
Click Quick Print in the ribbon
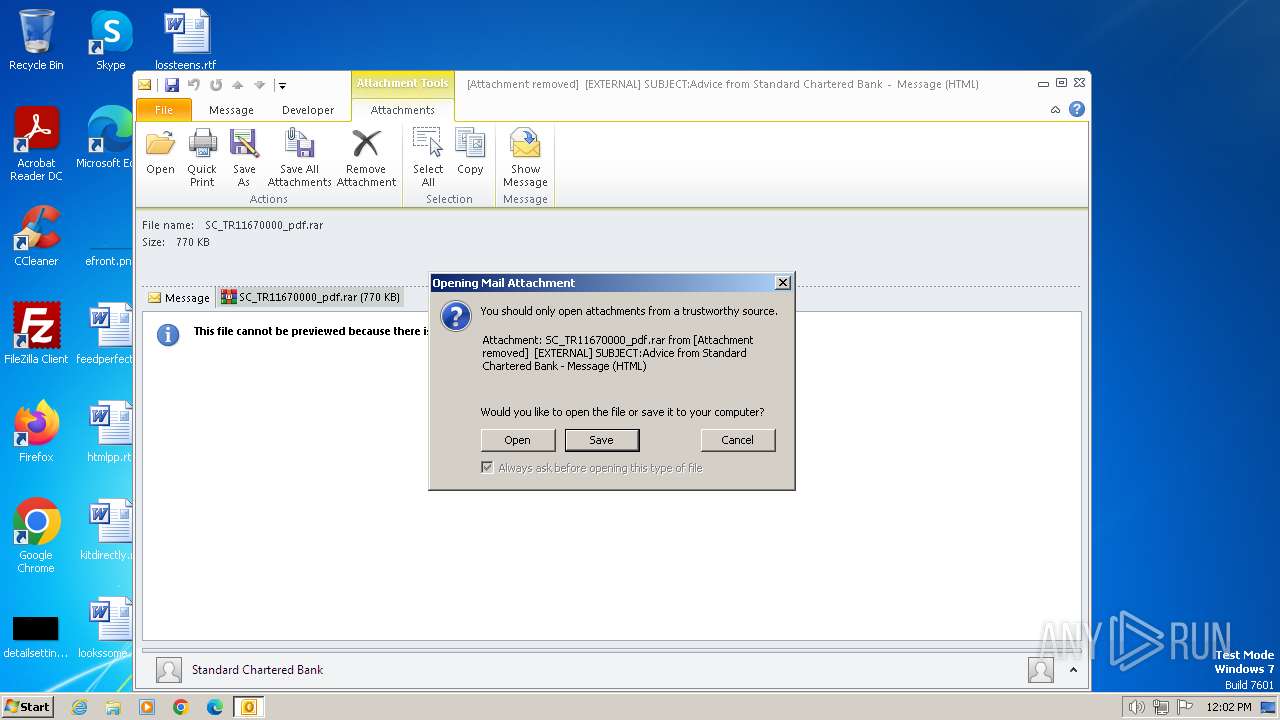[202, 157]
